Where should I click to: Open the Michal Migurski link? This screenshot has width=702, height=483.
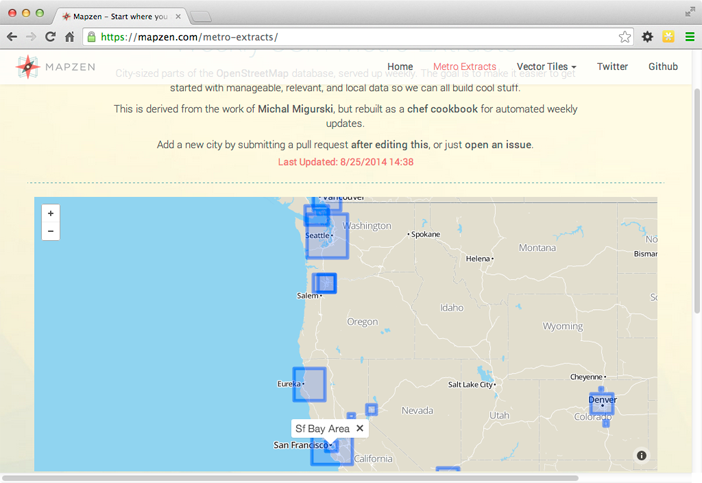tap(295, 109)
